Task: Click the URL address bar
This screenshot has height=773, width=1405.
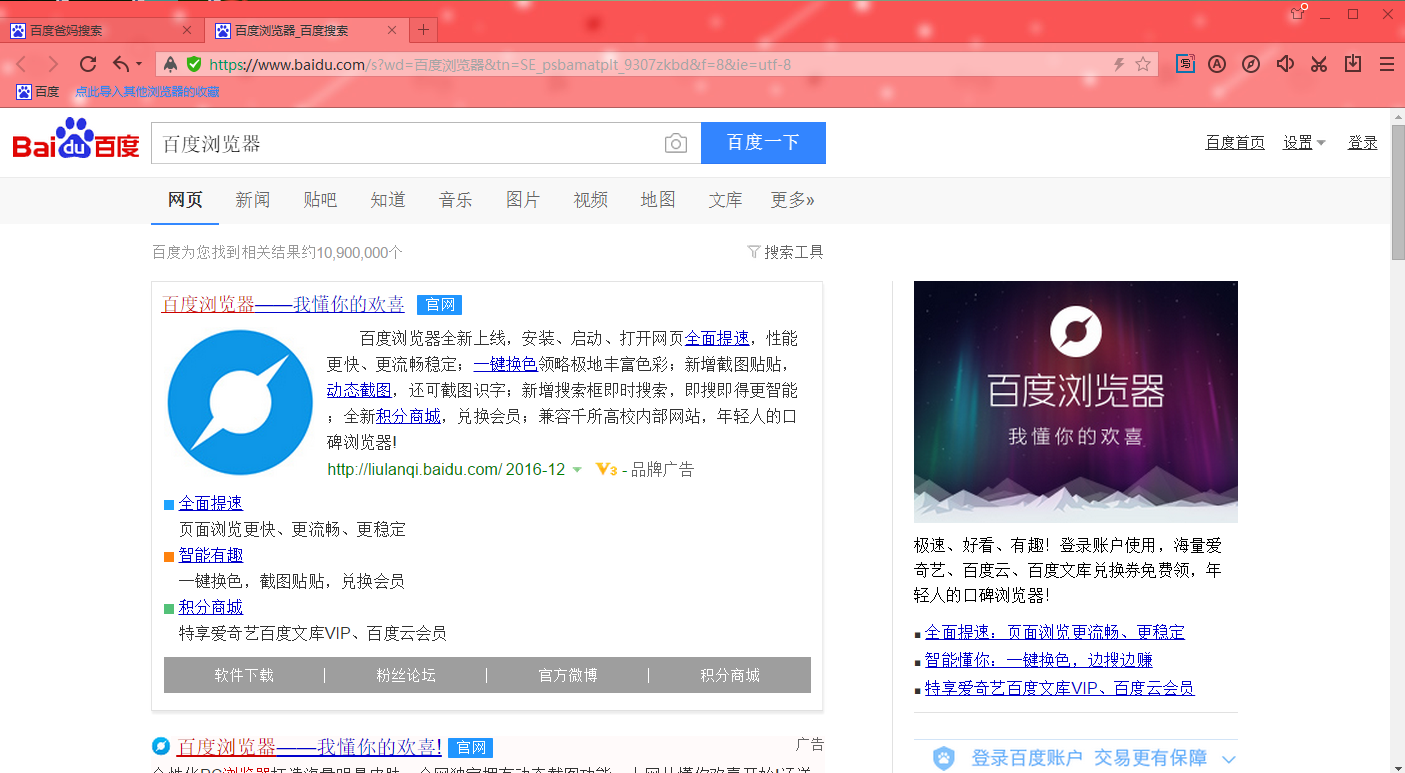Action: coord(655,64)
